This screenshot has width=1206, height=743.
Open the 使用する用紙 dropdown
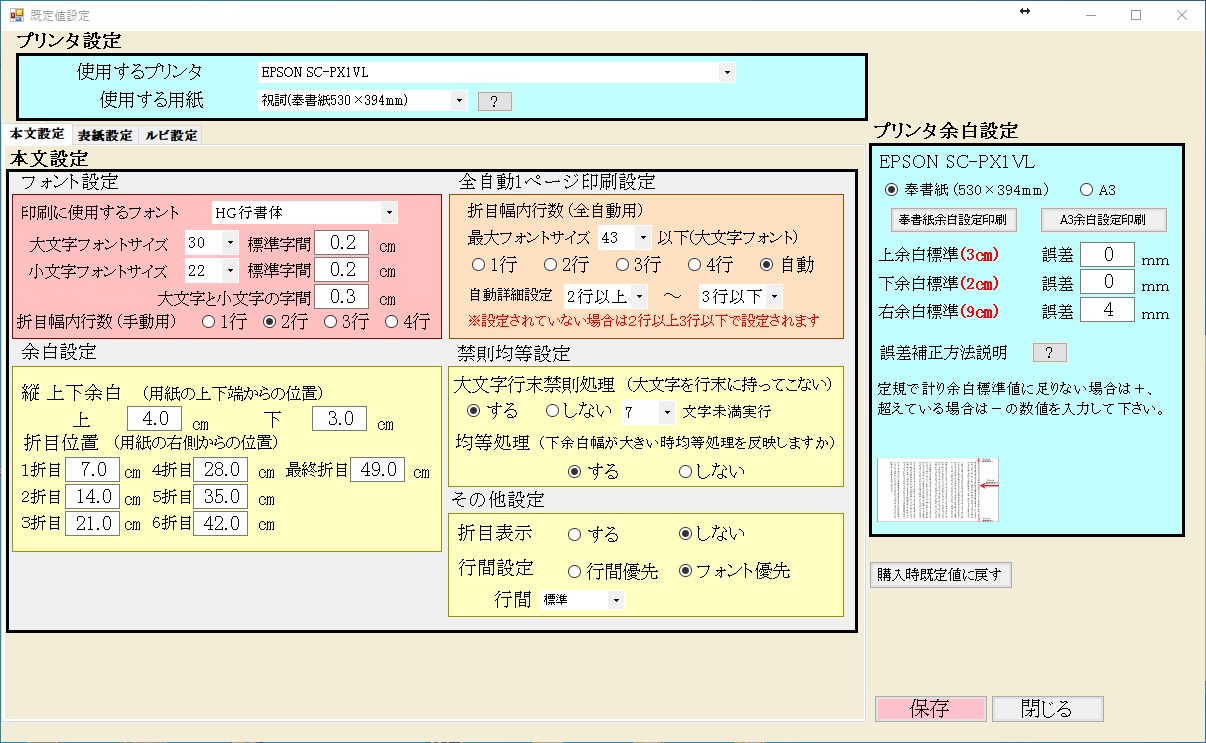point(459,100)
